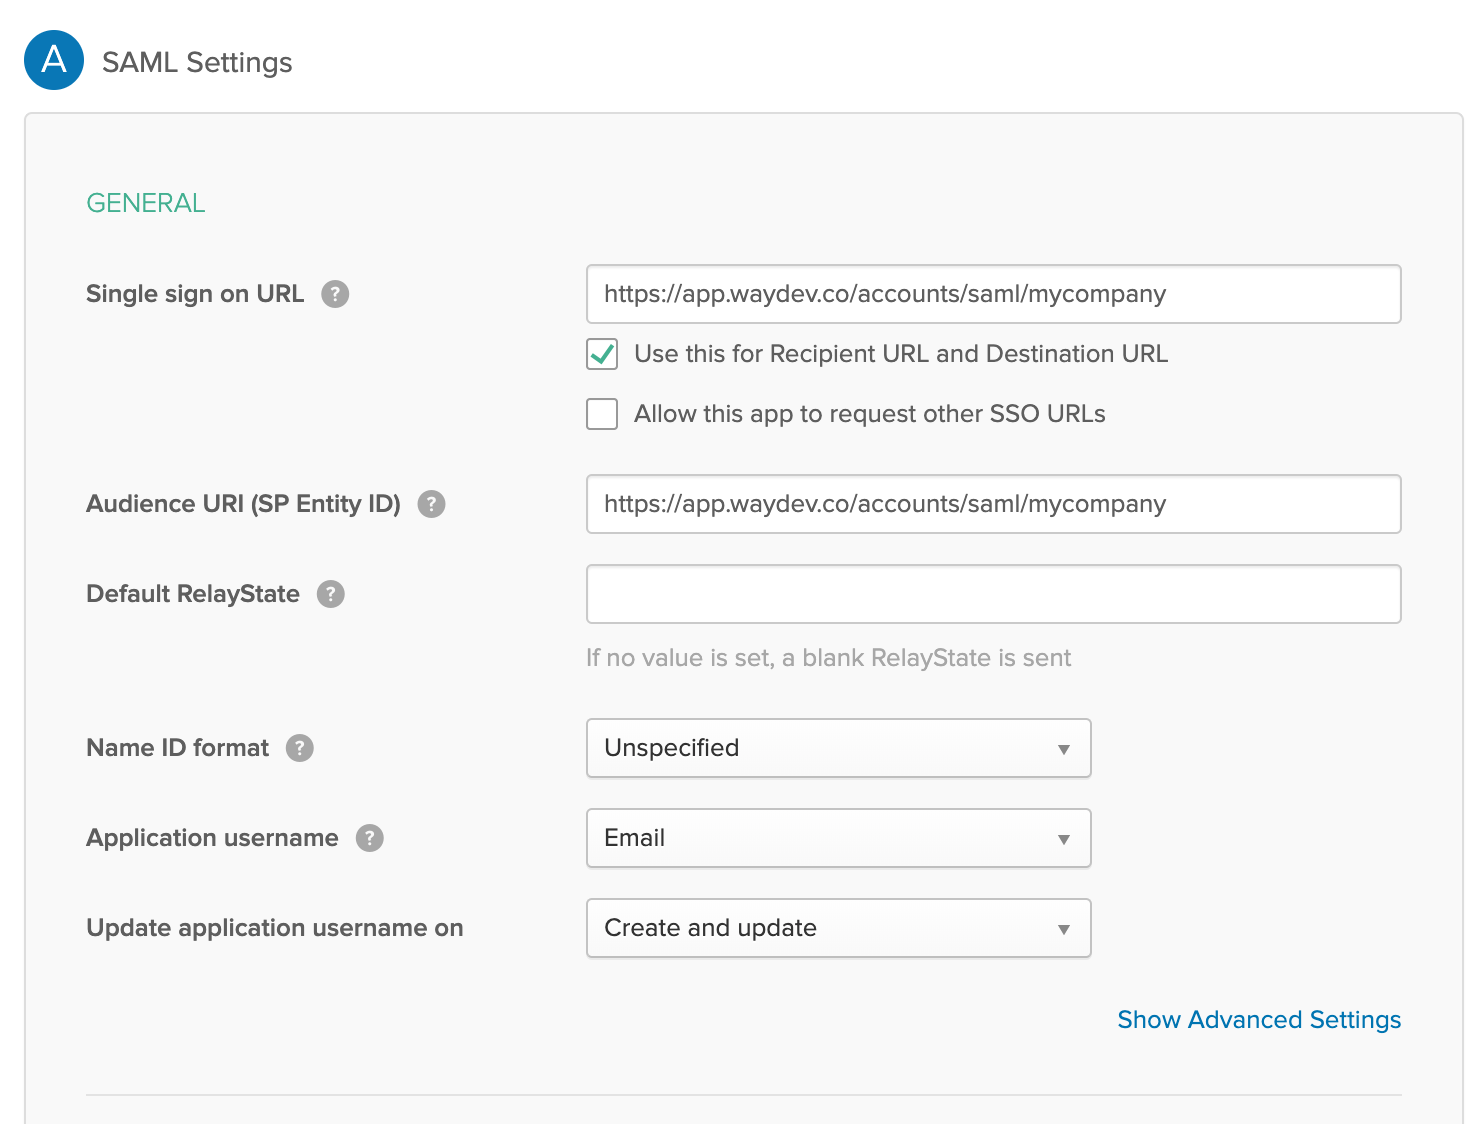Screen dimensions: 1484x1124
Task: Click the SAML Settings heading
Action: [197, 62]
